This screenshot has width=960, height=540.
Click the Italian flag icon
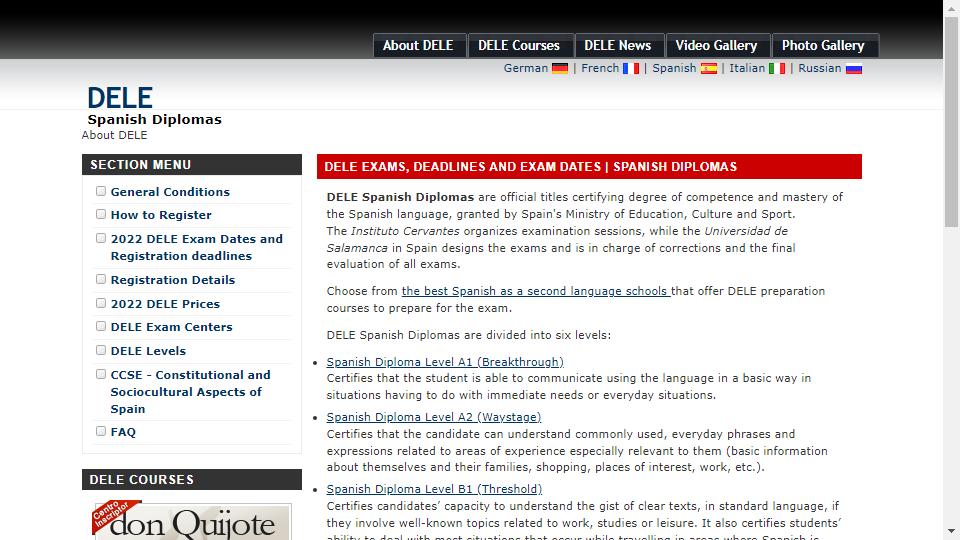coord(777,69)
